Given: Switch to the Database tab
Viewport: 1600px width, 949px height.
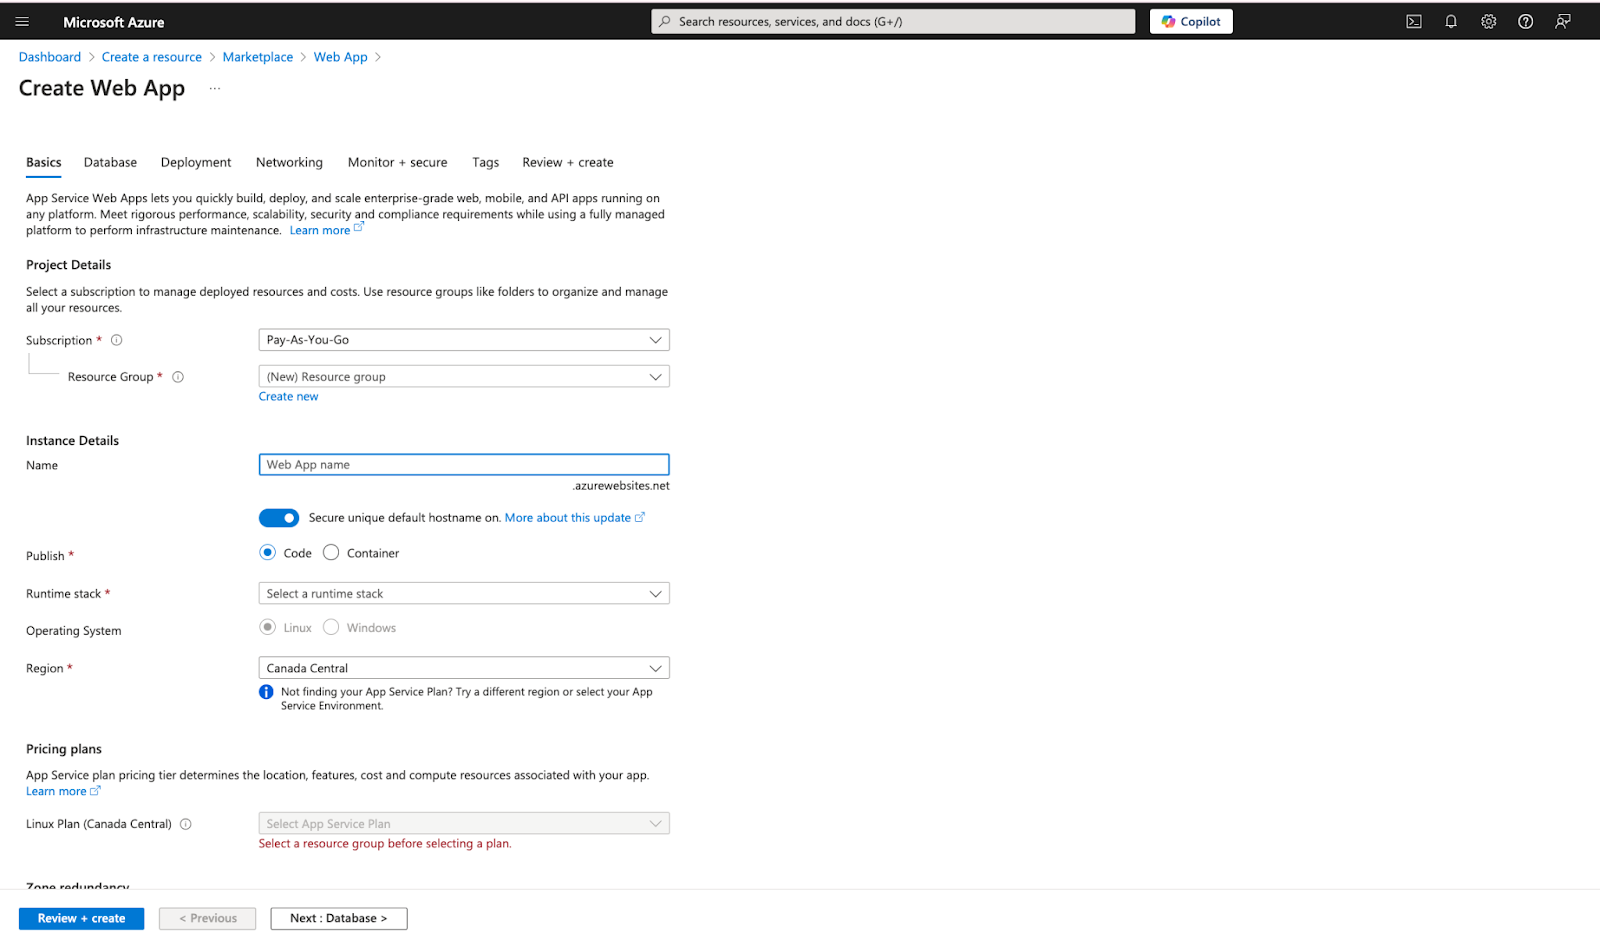Looking at the screenshot, I should [110, 162].
